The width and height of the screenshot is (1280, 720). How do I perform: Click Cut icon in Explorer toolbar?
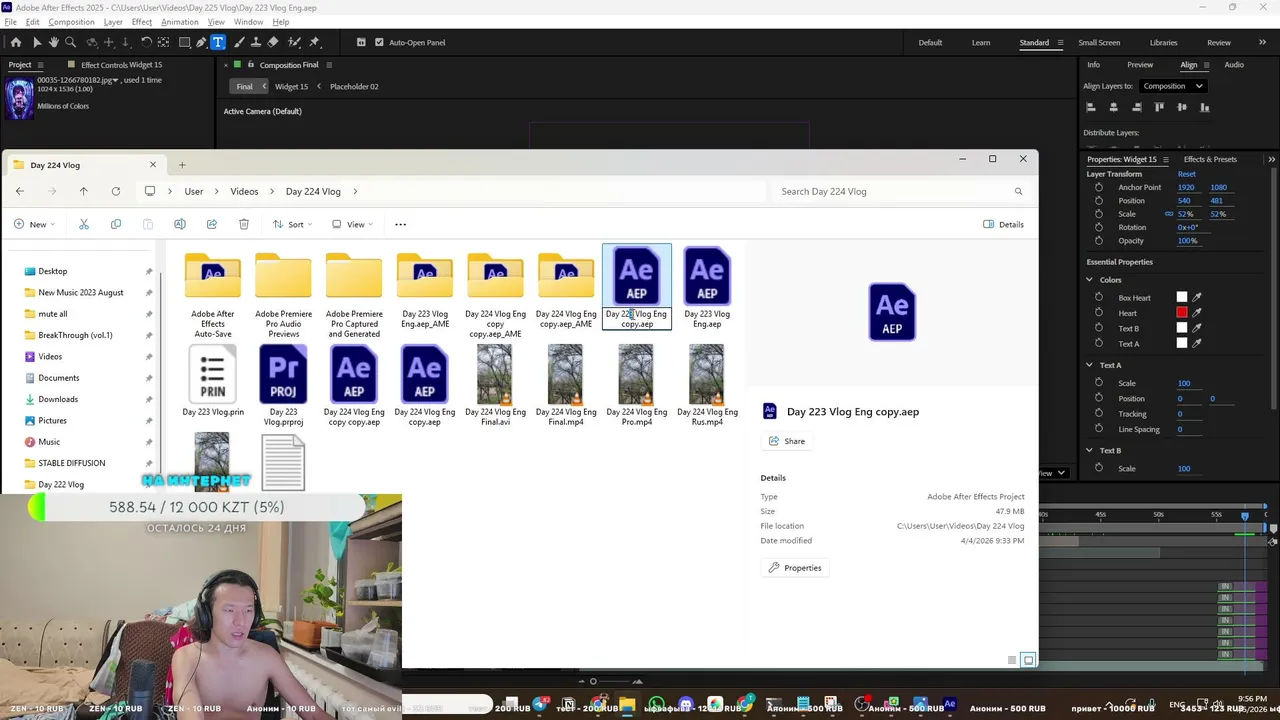click(84, 224)
